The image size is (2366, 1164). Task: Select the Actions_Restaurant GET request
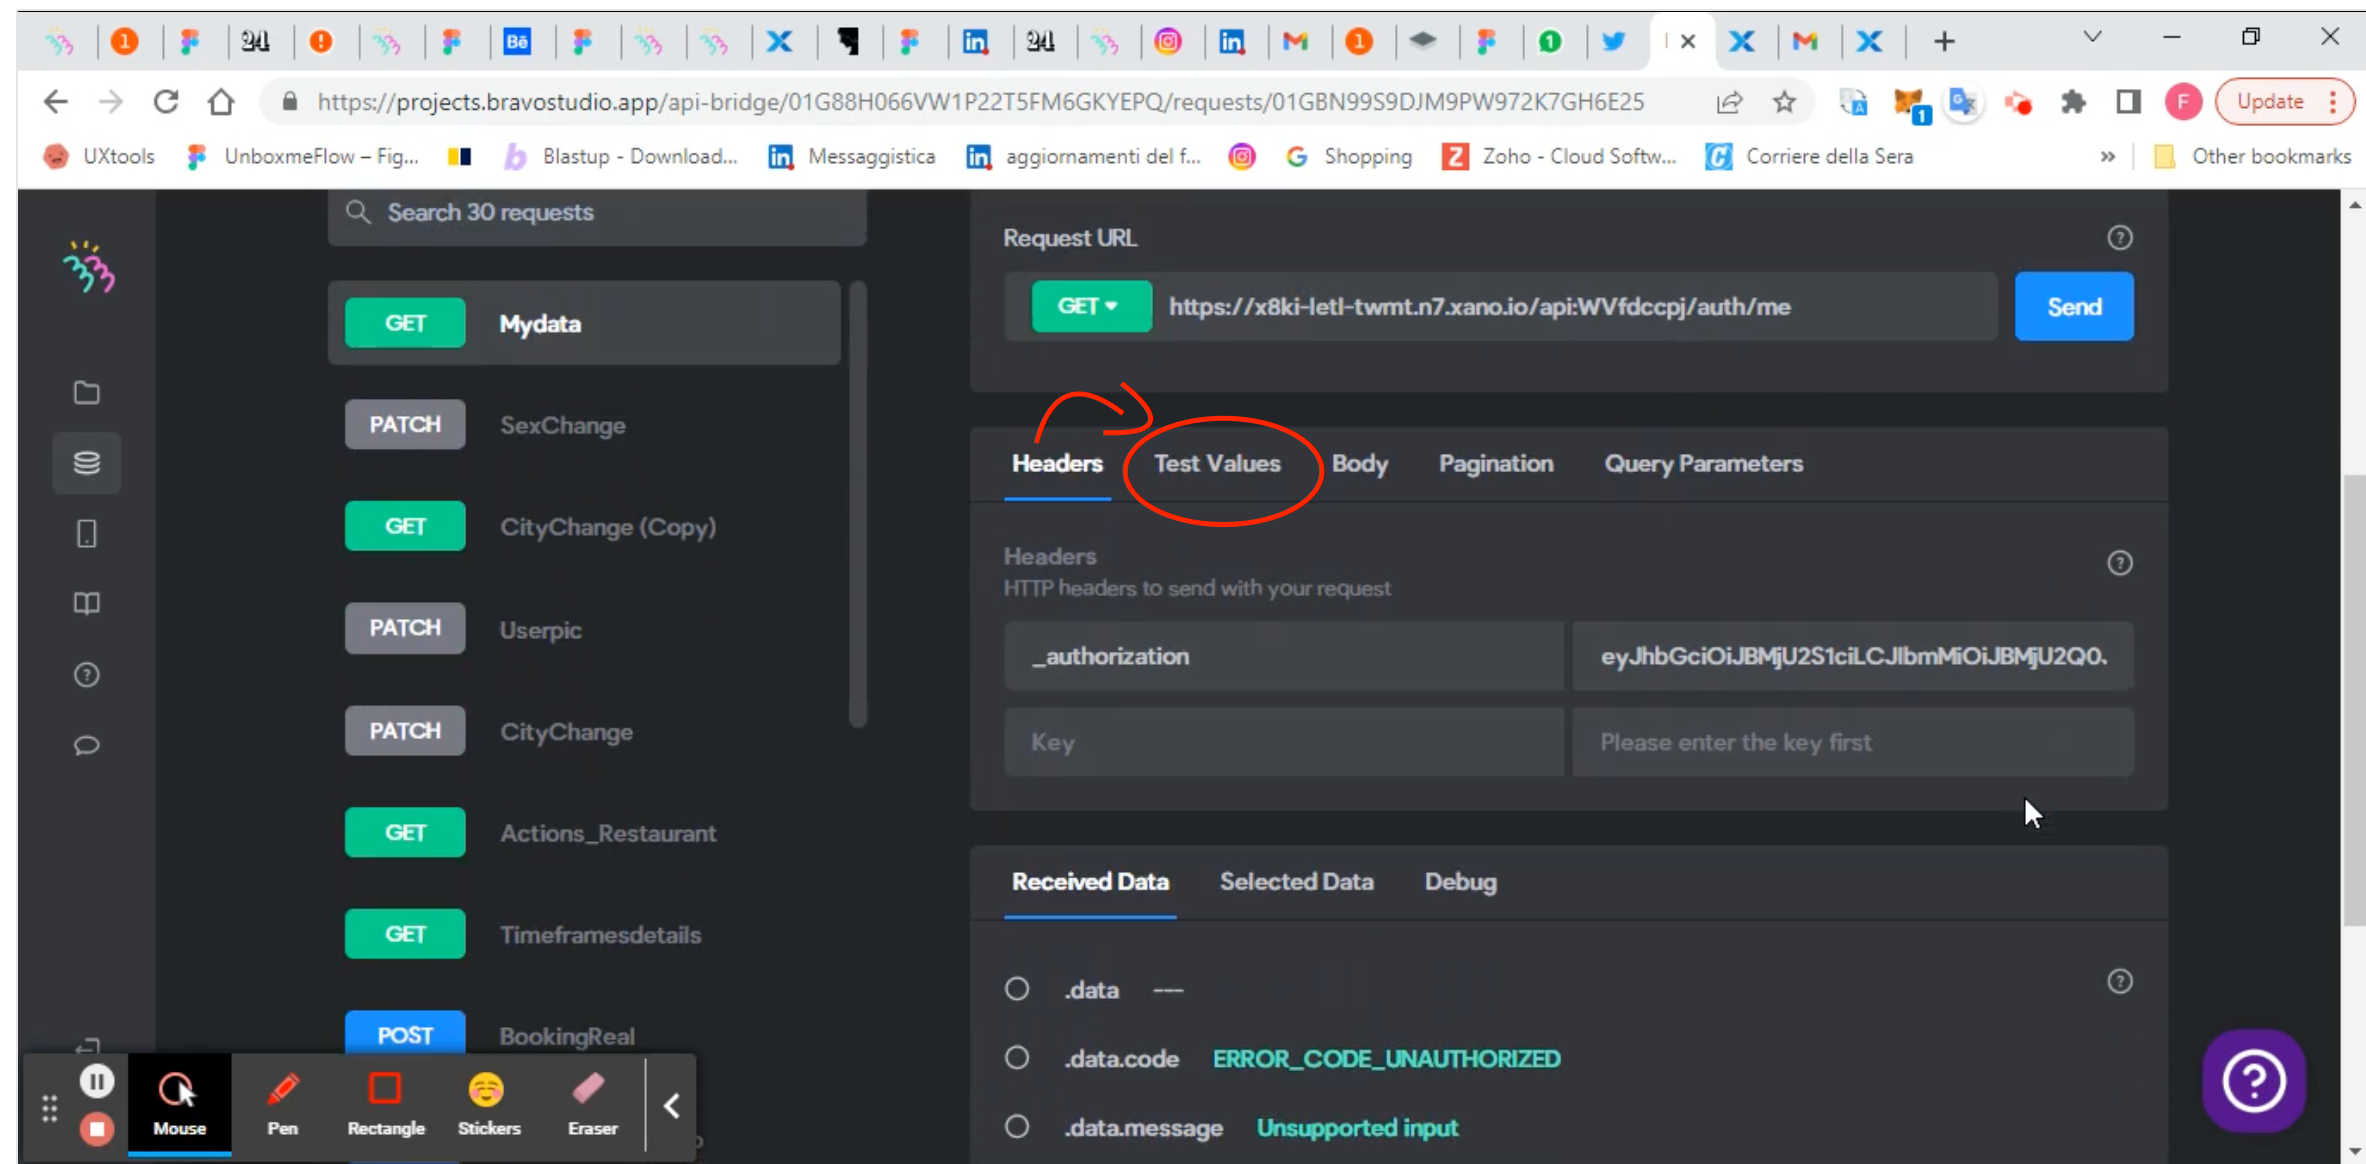585,833
